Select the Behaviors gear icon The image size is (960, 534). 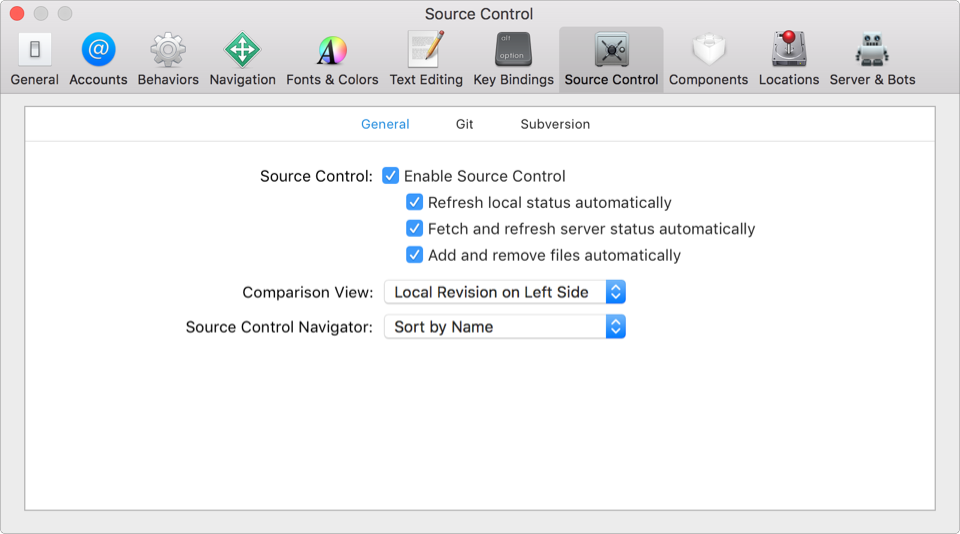coord(168,50)
